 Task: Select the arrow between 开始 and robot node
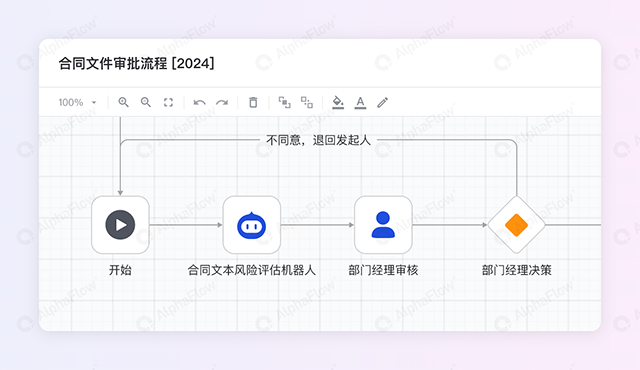click(x=186, y=225)
